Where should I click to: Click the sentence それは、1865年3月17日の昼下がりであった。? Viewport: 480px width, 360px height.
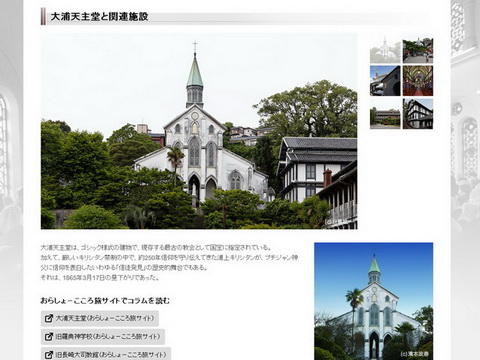100,278
